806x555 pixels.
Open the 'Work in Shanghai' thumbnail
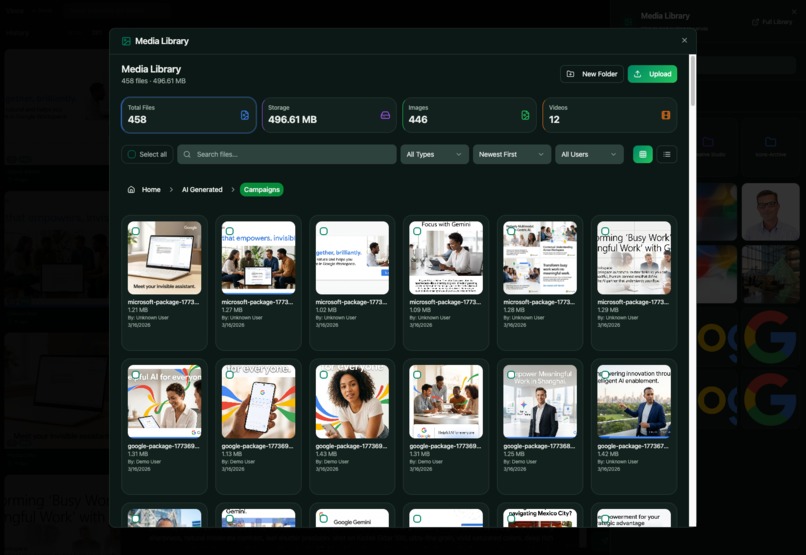pos(540,402)
